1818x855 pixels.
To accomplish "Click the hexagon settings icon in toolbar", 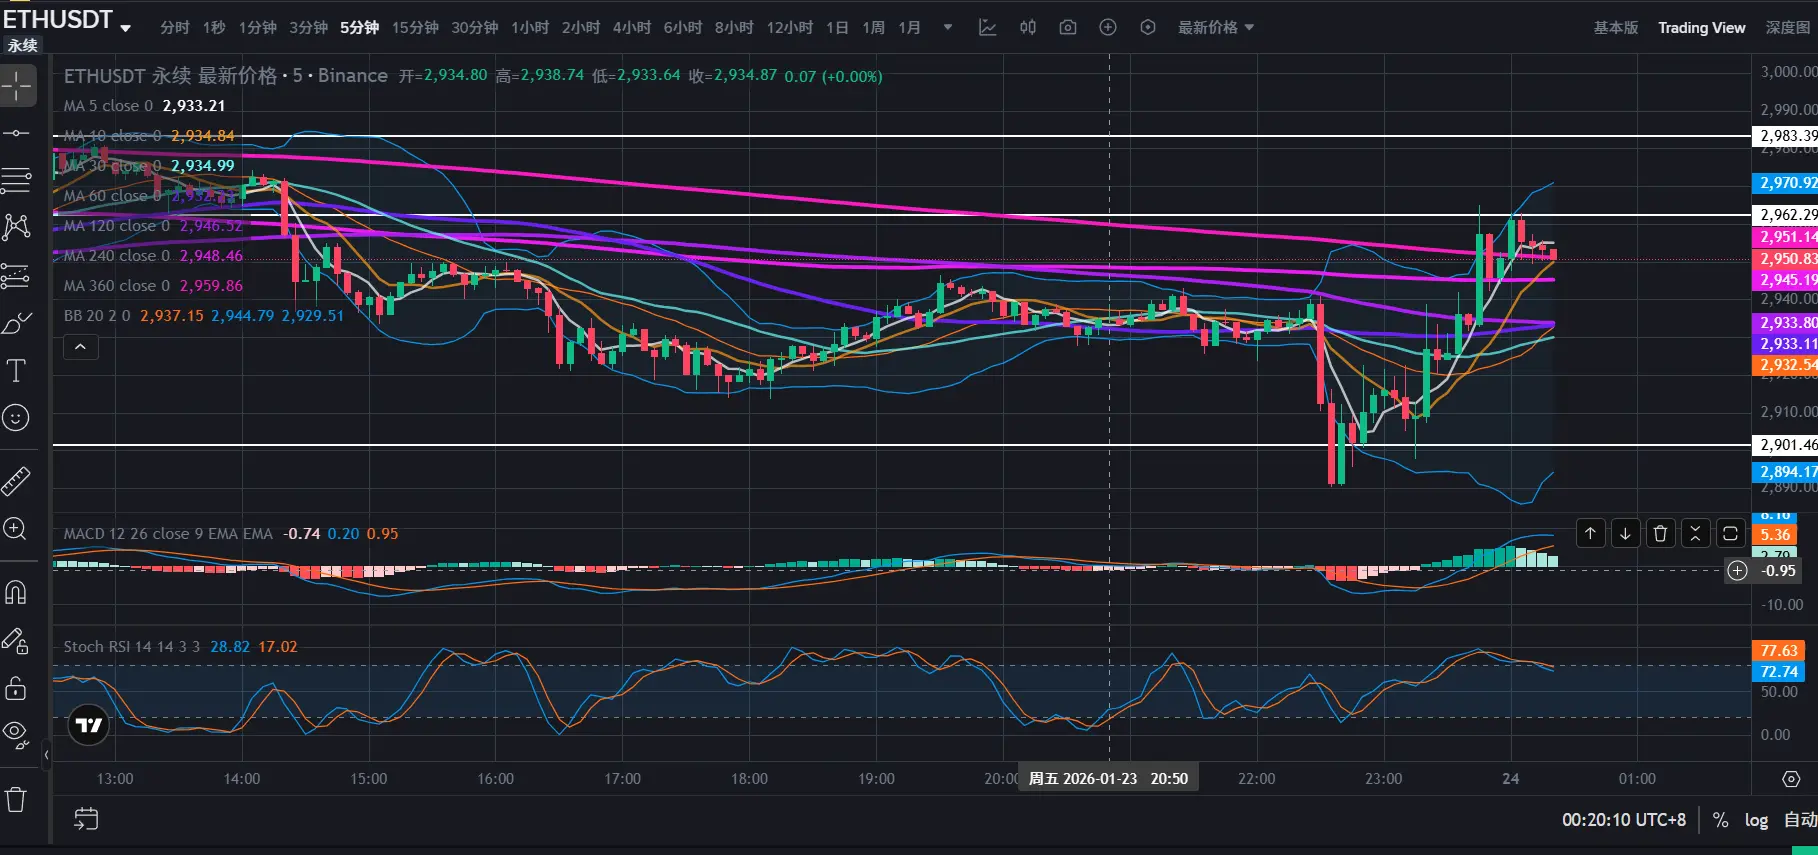I will point(1148,27).
